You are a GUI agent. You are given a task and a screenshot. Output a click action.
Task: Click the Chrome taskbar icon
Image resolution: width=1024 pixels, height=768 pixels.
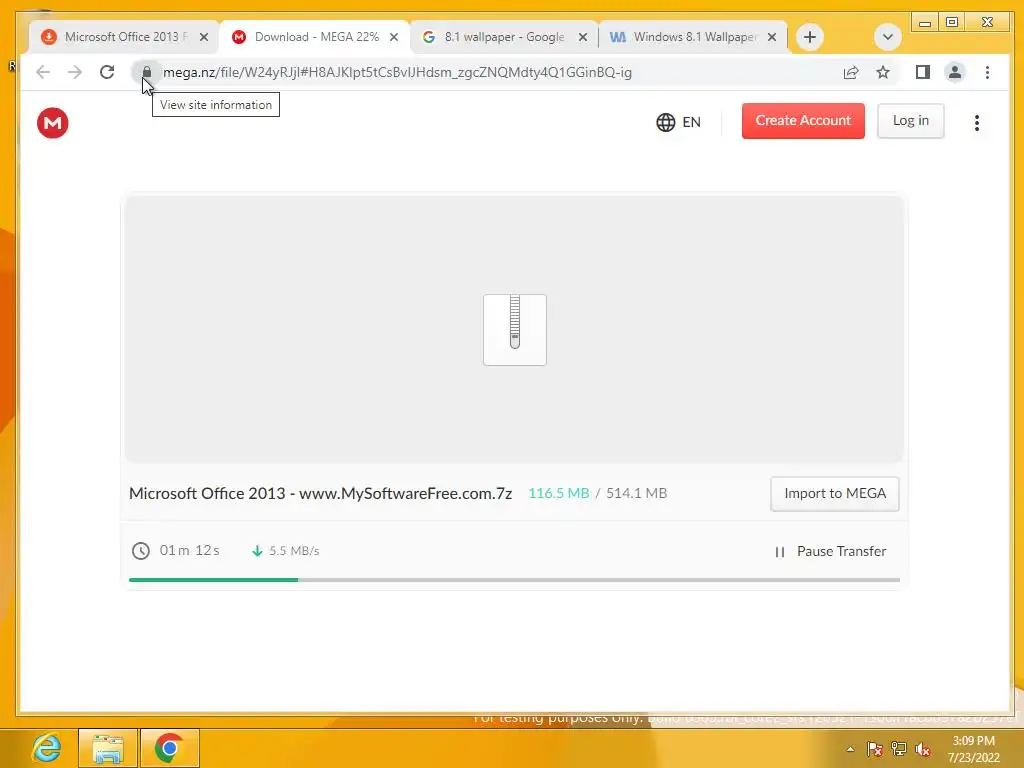169,748
